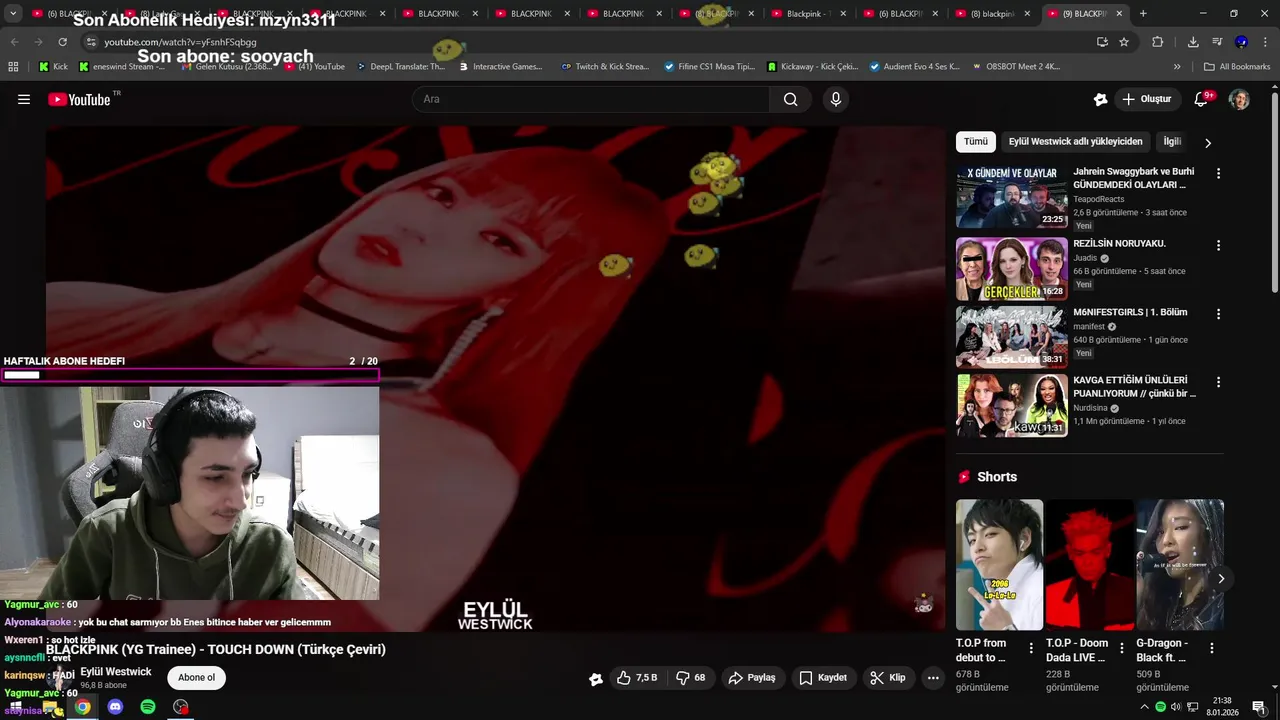Select the Eylül Westwick adlı yükleyiciden chip

click(x=1075, y=142)
